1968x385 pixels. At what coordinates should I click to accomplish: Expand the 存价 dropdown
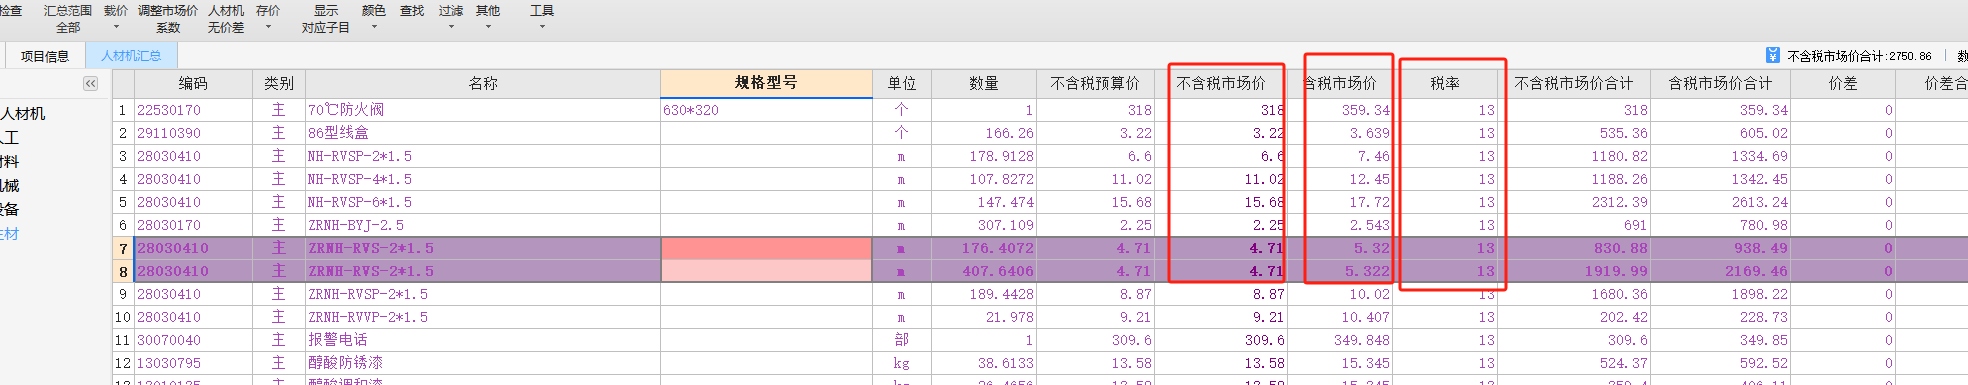pyautogui.click(x=268, y=19)
